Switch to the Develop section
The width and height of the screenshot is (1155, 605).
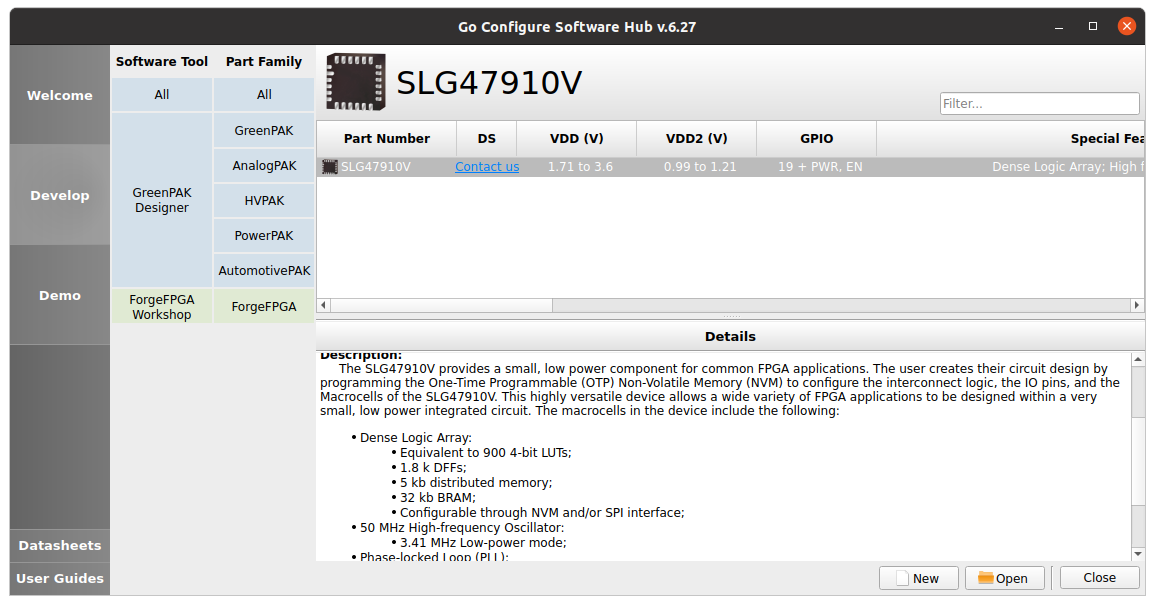(60, 195)
